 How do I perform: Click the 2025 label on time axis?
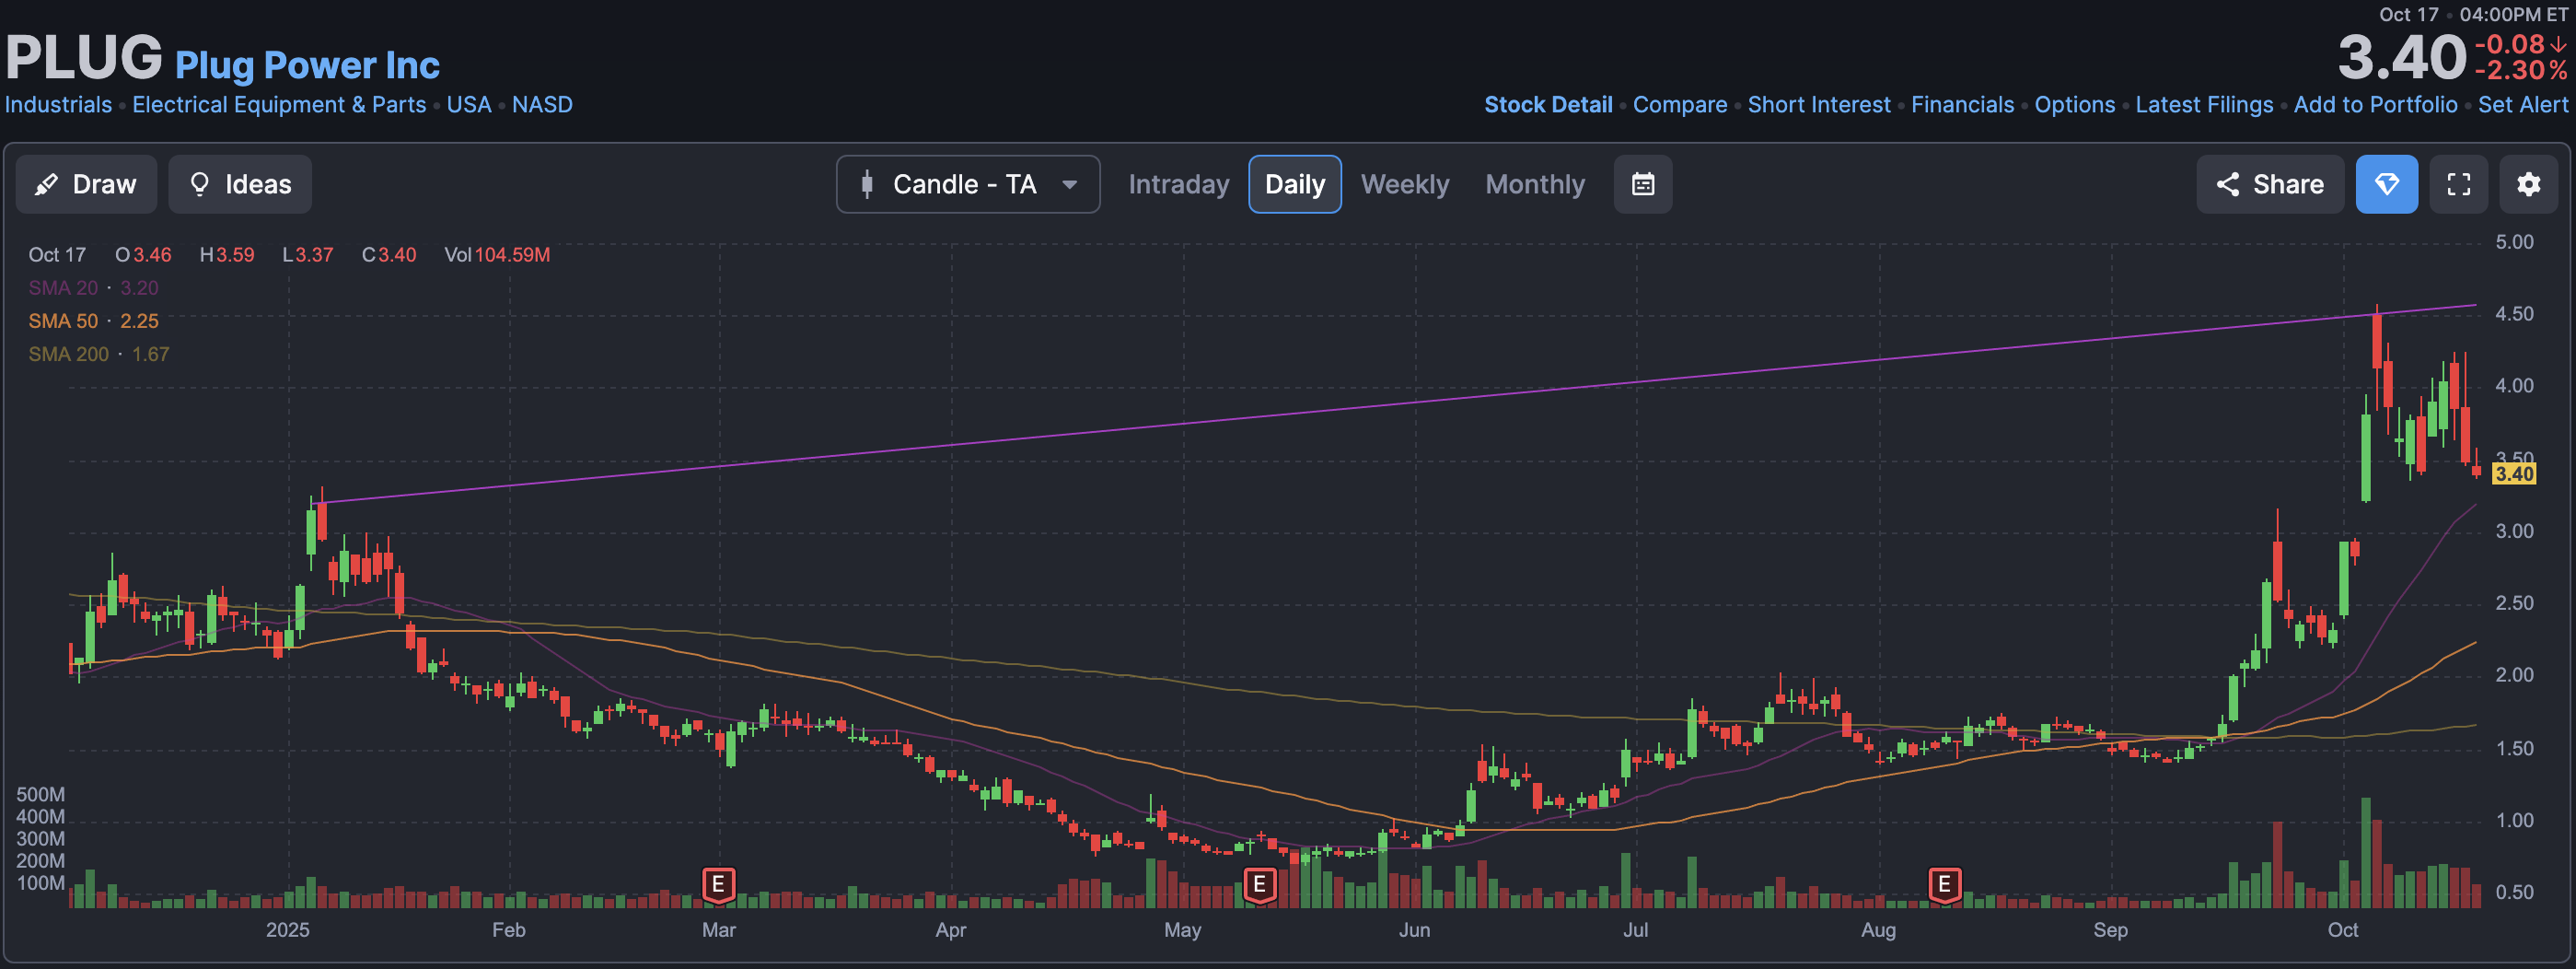[x=287, y=930]
